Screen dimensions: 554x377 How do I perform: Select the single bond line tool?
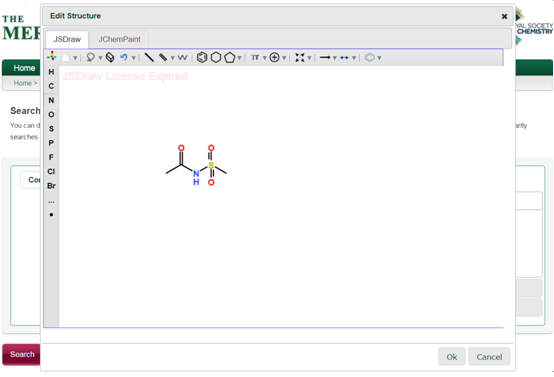(149, 57)
